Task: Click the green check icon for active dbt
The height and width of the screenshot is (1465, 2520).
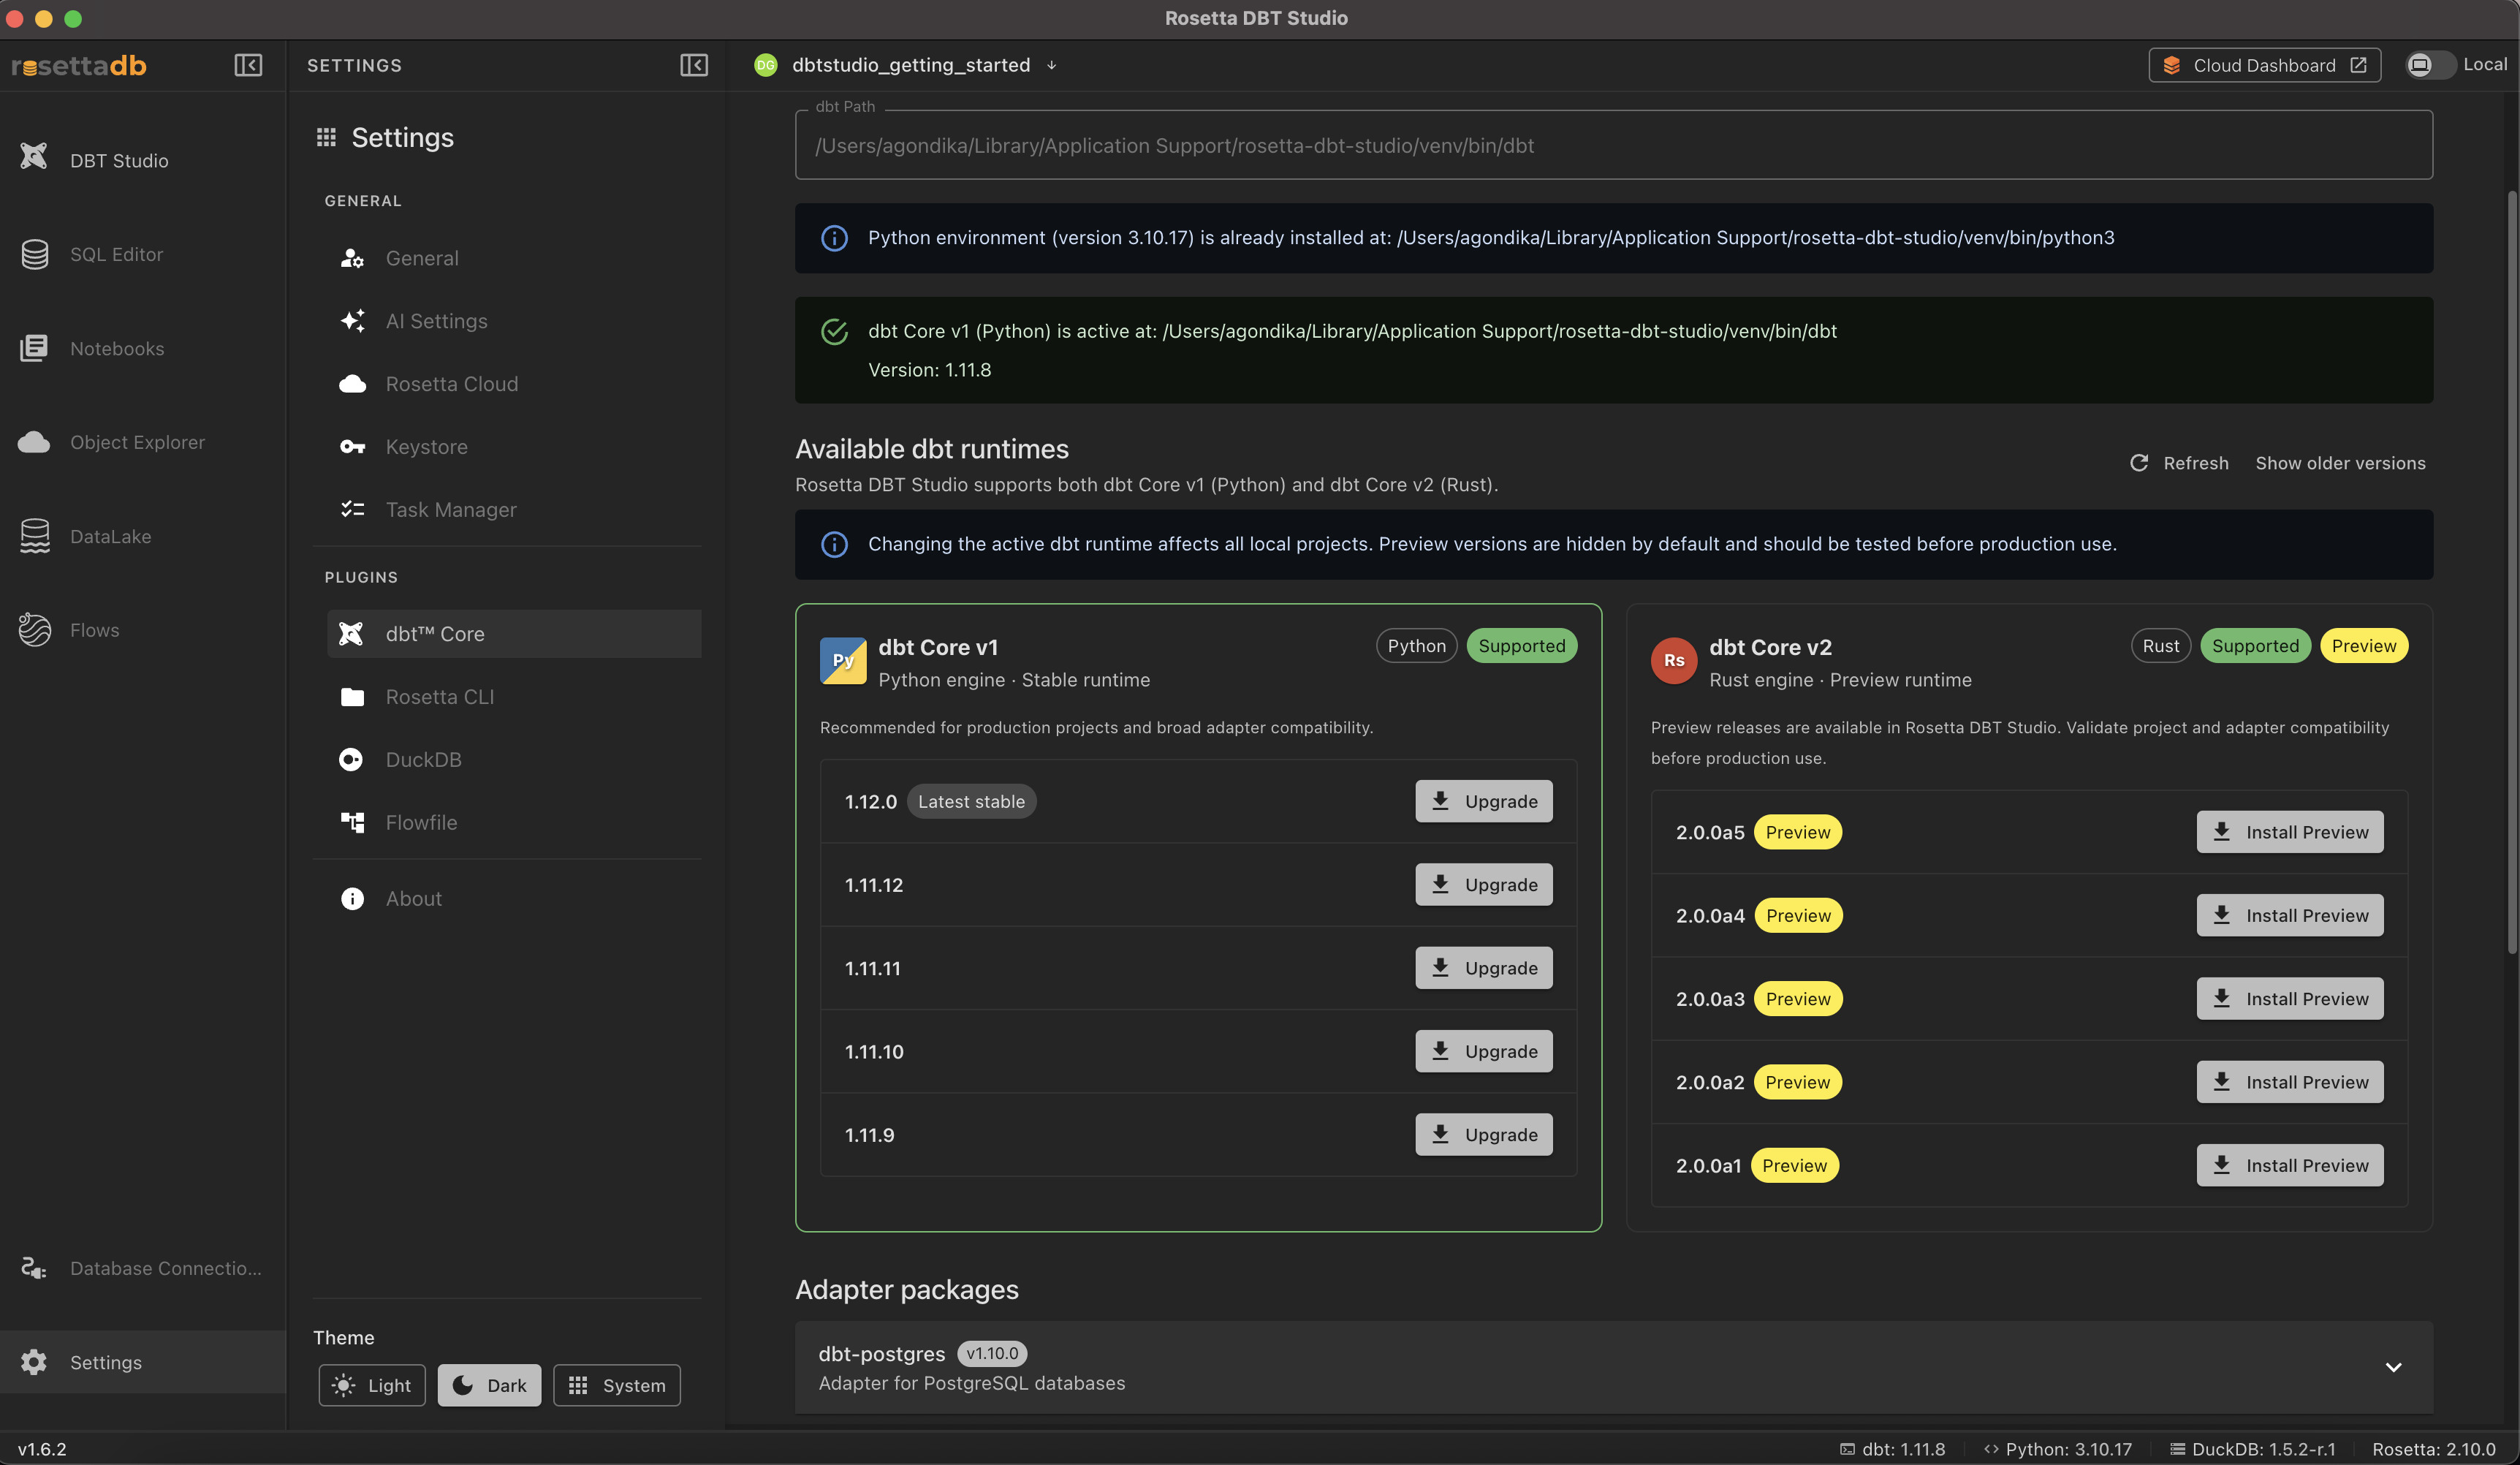Action: click(834, 331)
